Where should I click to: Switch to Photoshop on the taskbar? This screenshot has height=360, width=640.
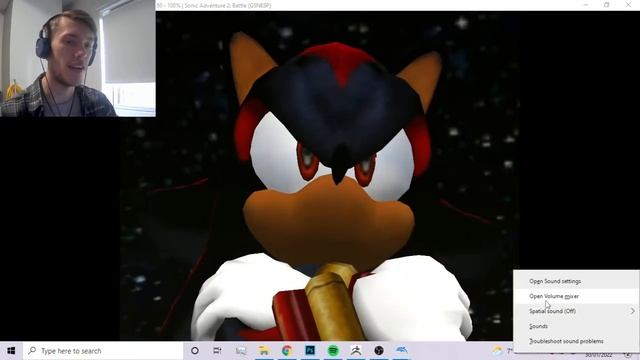tap(310, 351)
